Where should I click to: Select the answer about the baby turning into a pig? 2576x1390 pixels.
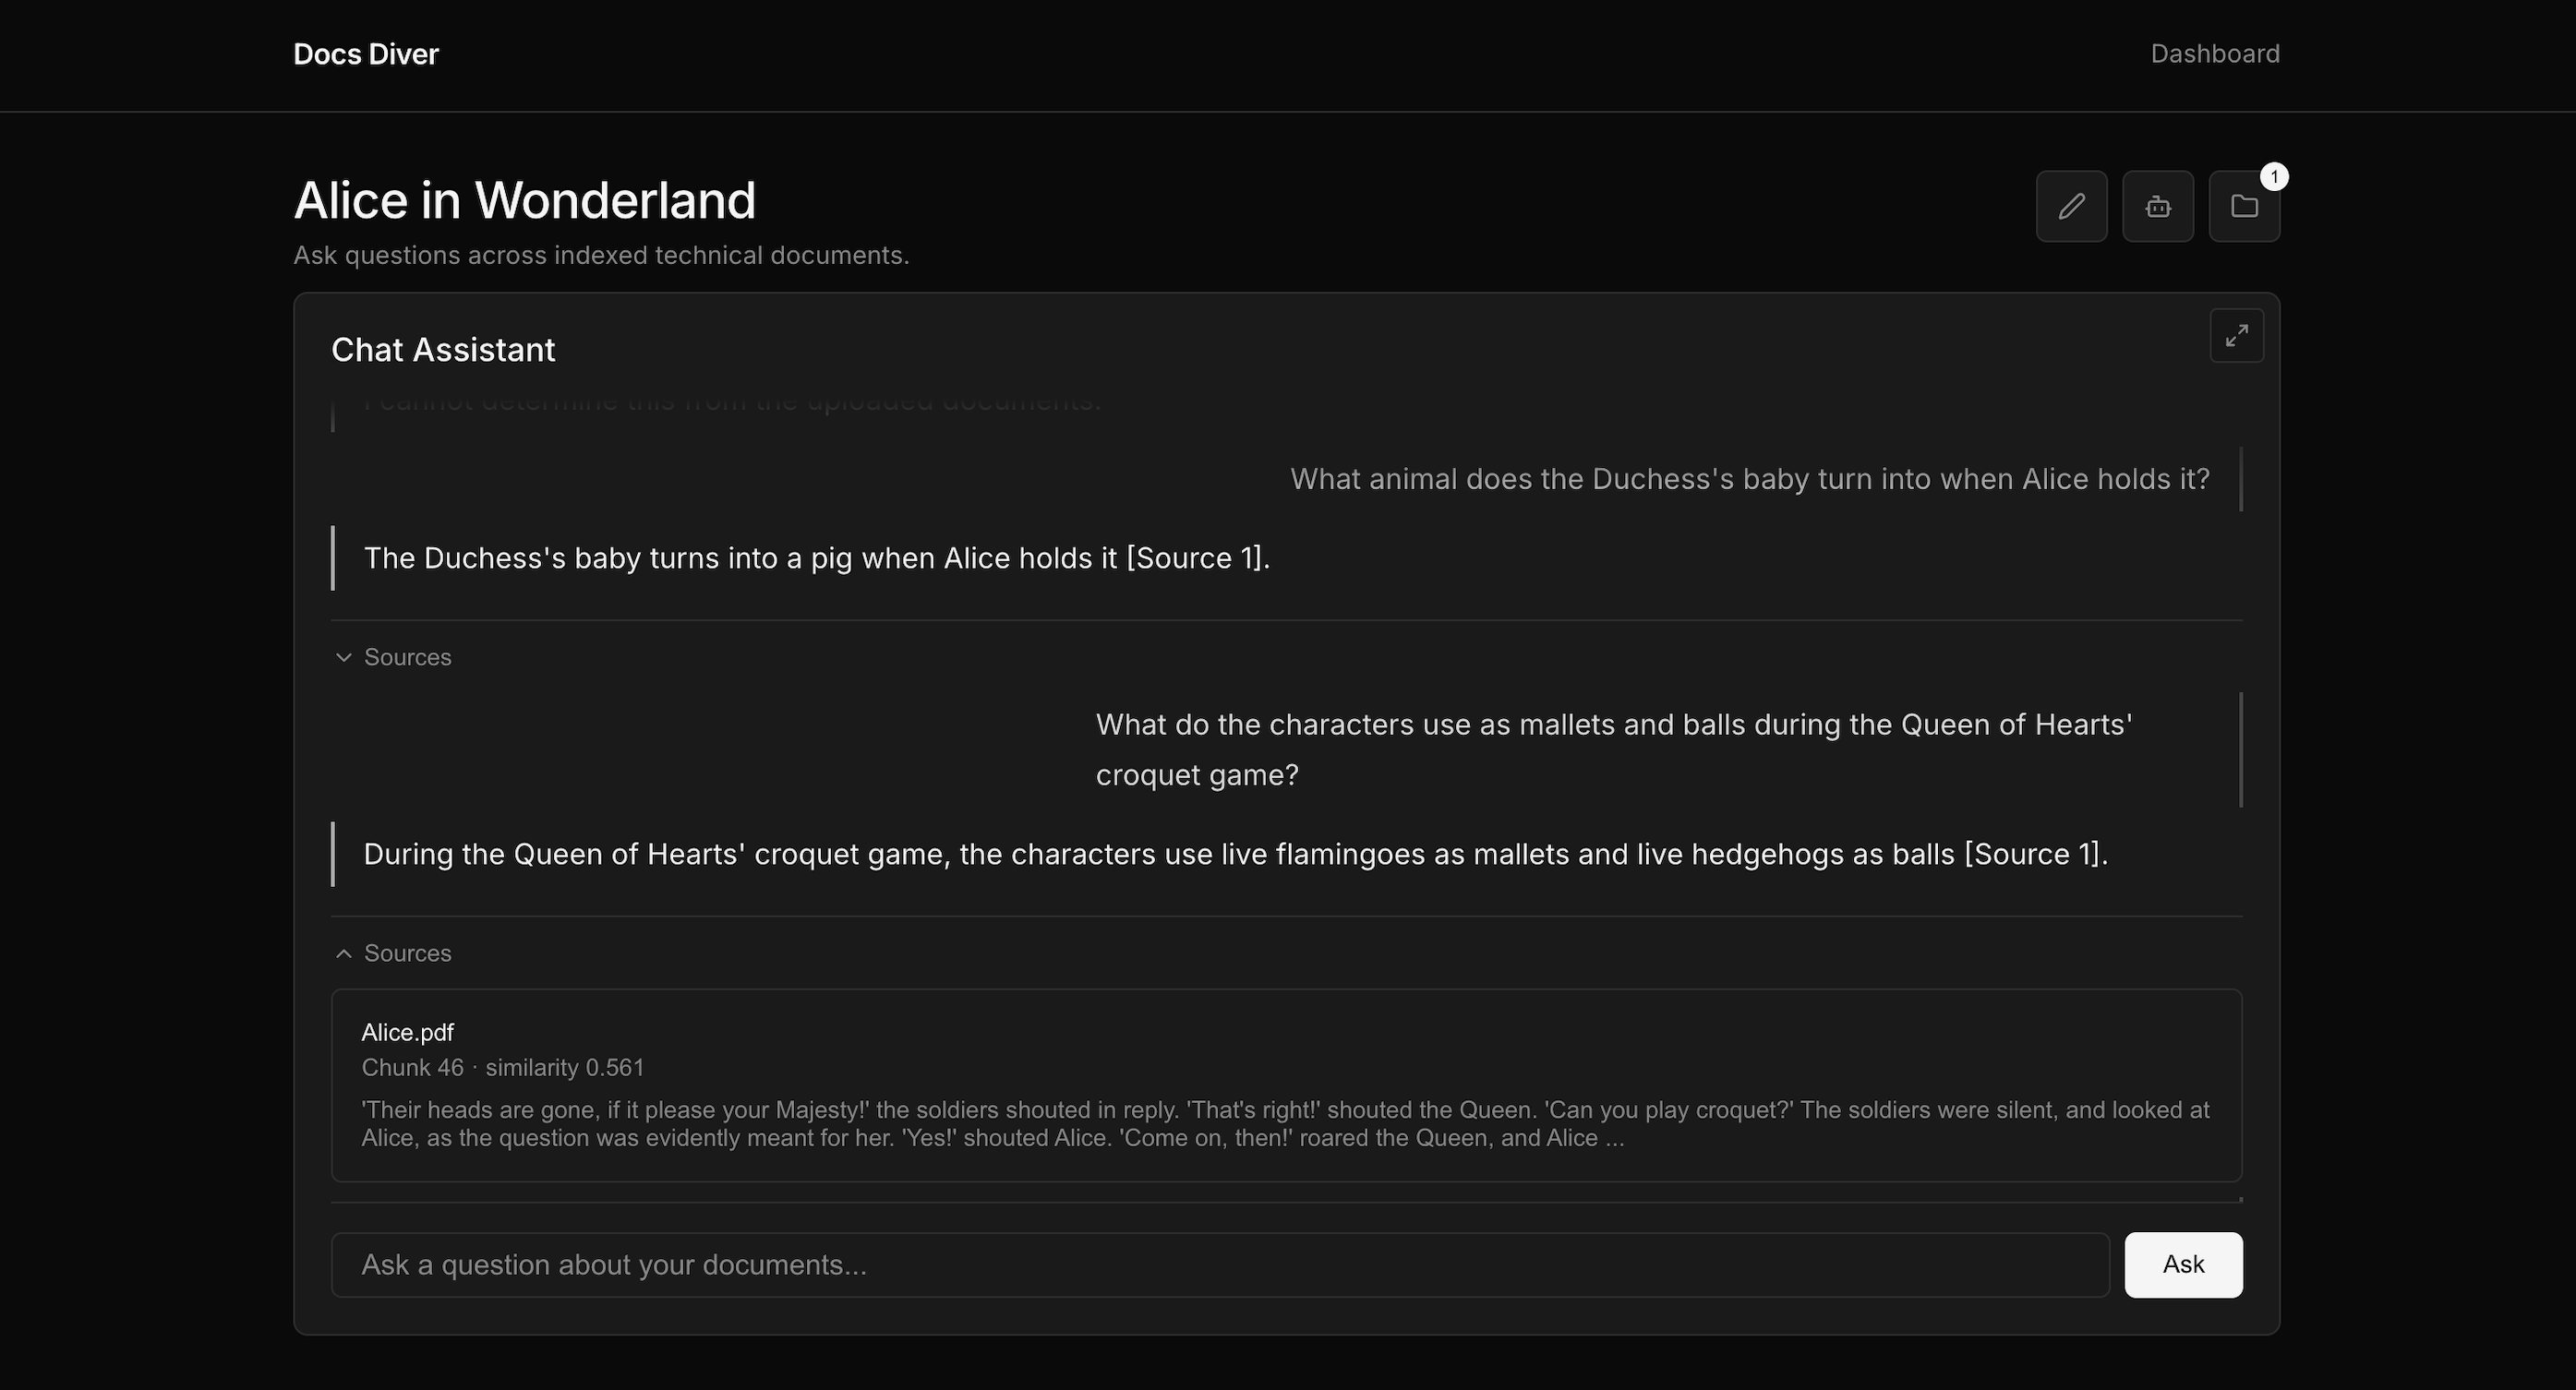click(x=817, y=558)
